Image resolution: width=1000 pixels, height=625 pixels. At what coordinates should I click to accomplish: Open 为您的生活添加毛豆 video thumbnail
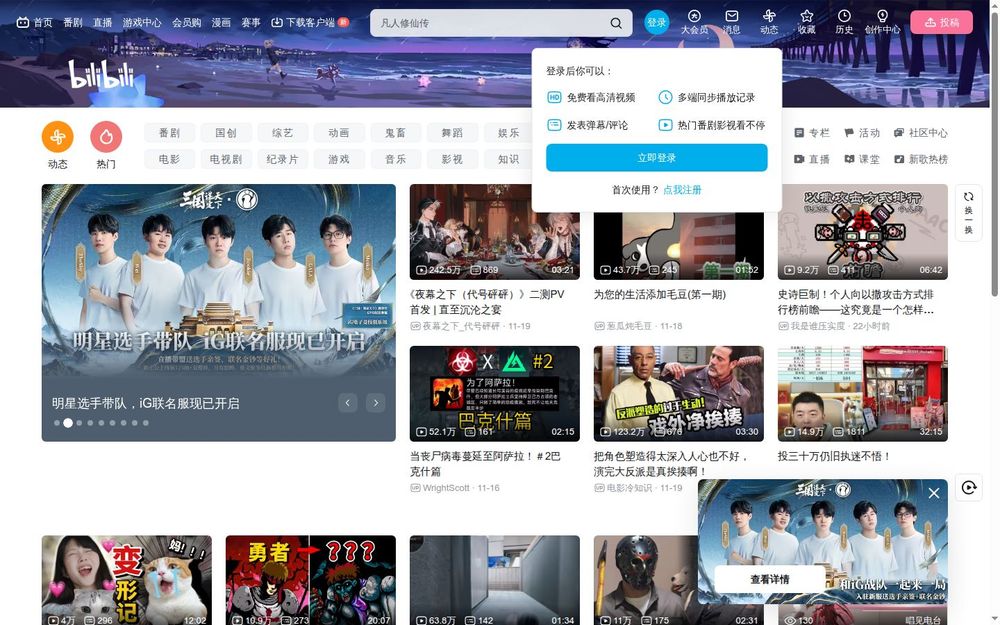679,246
